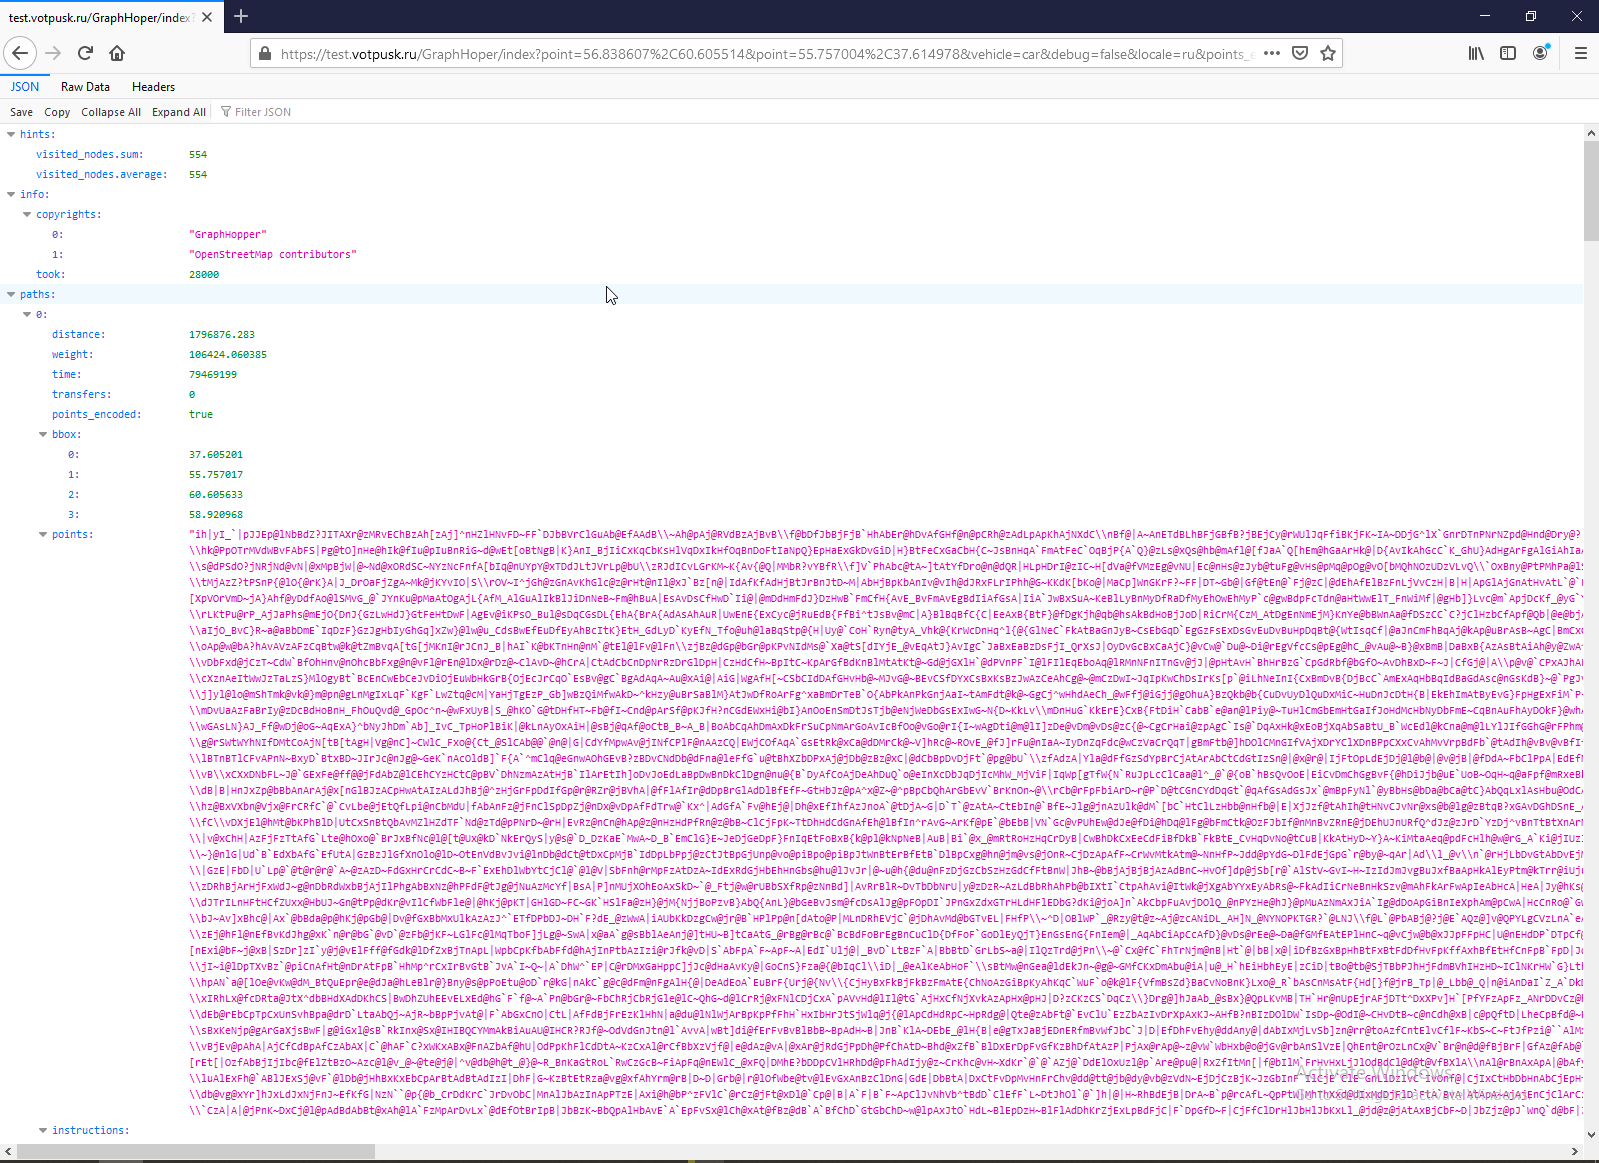Viewport: 1599px width, 1163px height.
Task: Switch to the JSON viewer tab
Action: [25, 87]
